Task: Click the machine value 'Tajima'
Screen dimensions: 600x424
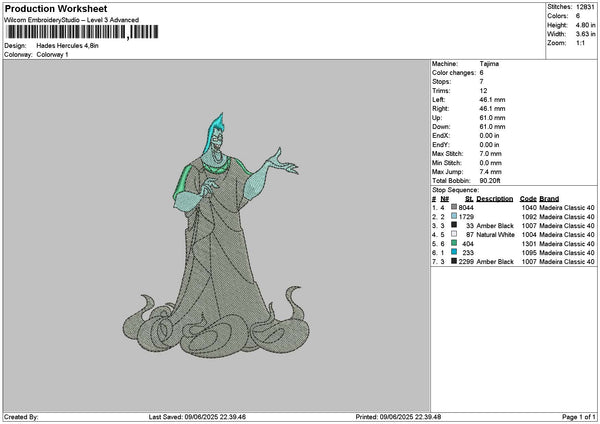Action: (x=489, y=64)
